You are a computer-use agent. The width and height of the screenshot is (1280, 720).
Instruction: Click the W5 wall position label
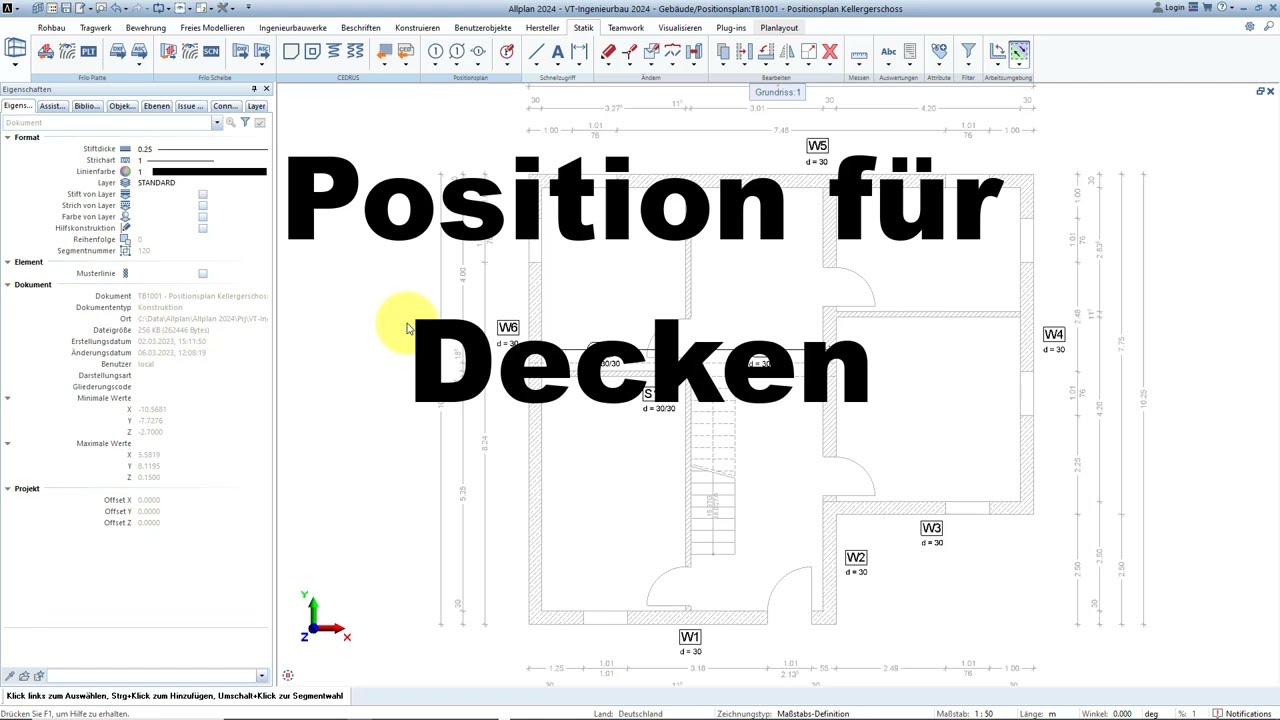[x=818, y=146]
